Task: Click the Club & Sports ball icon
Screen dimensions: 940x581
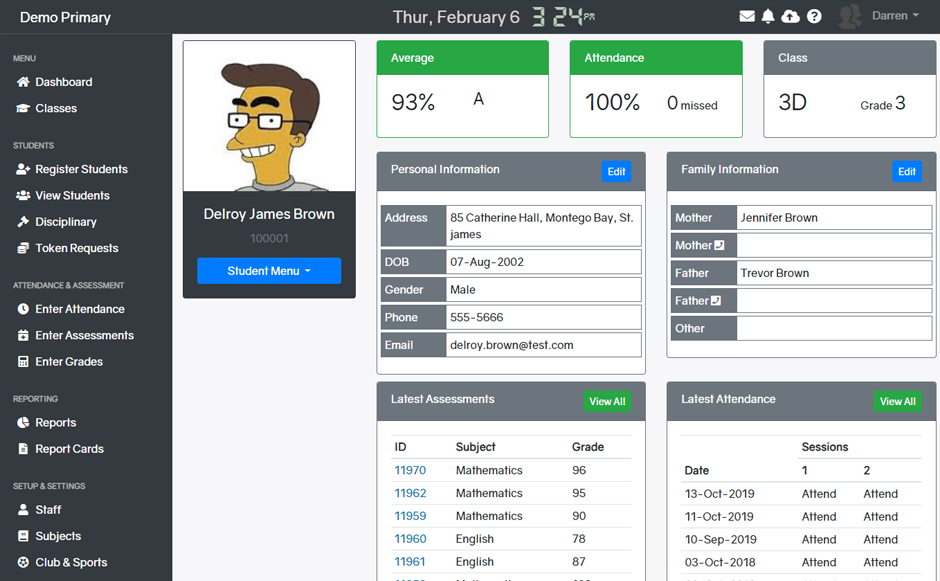Action: [x=23, y=563]
